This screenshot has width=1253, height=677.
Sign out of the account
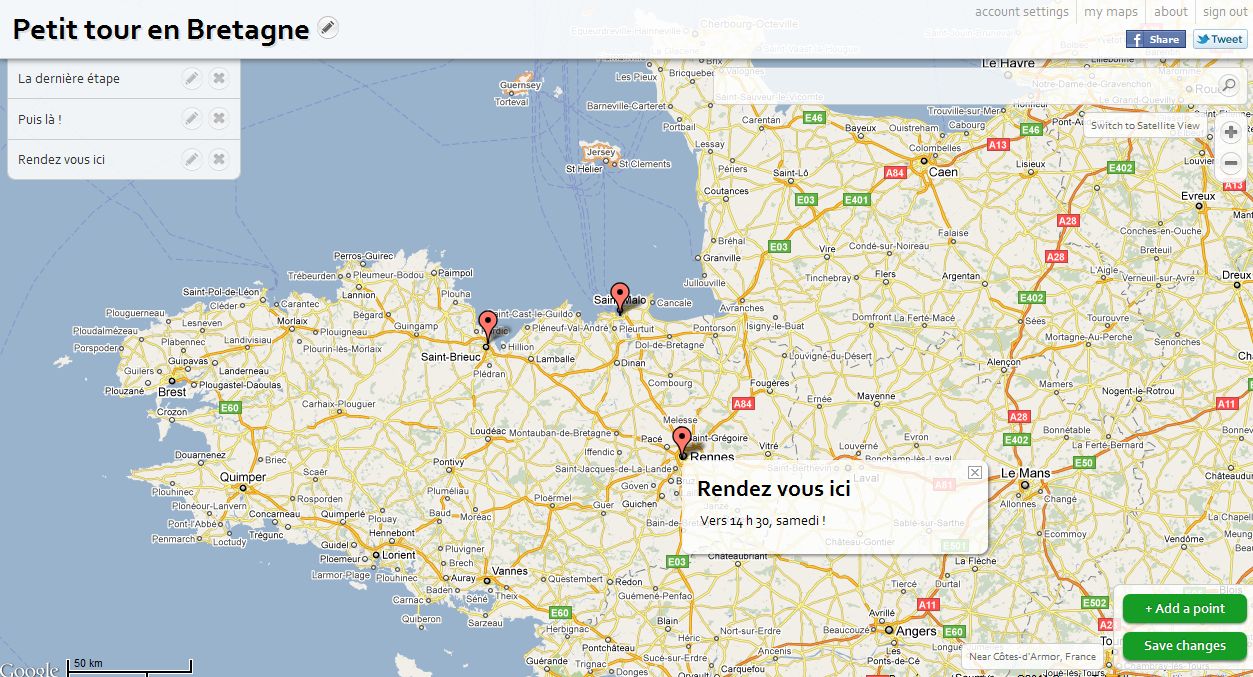[1224, 11]
